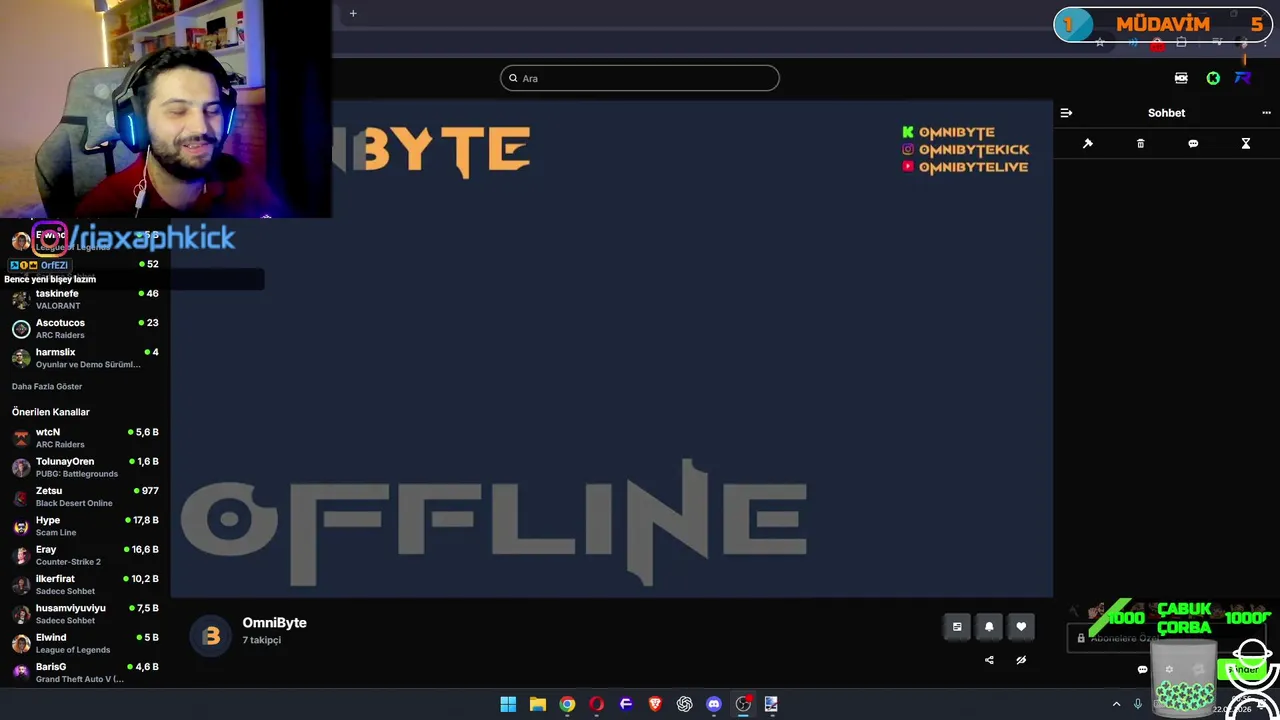Open Elwind in the Önerilen Kanallar list
The width and height of the screenshot is (1280, 720).
pyautogui.click(x=85, y=643)
